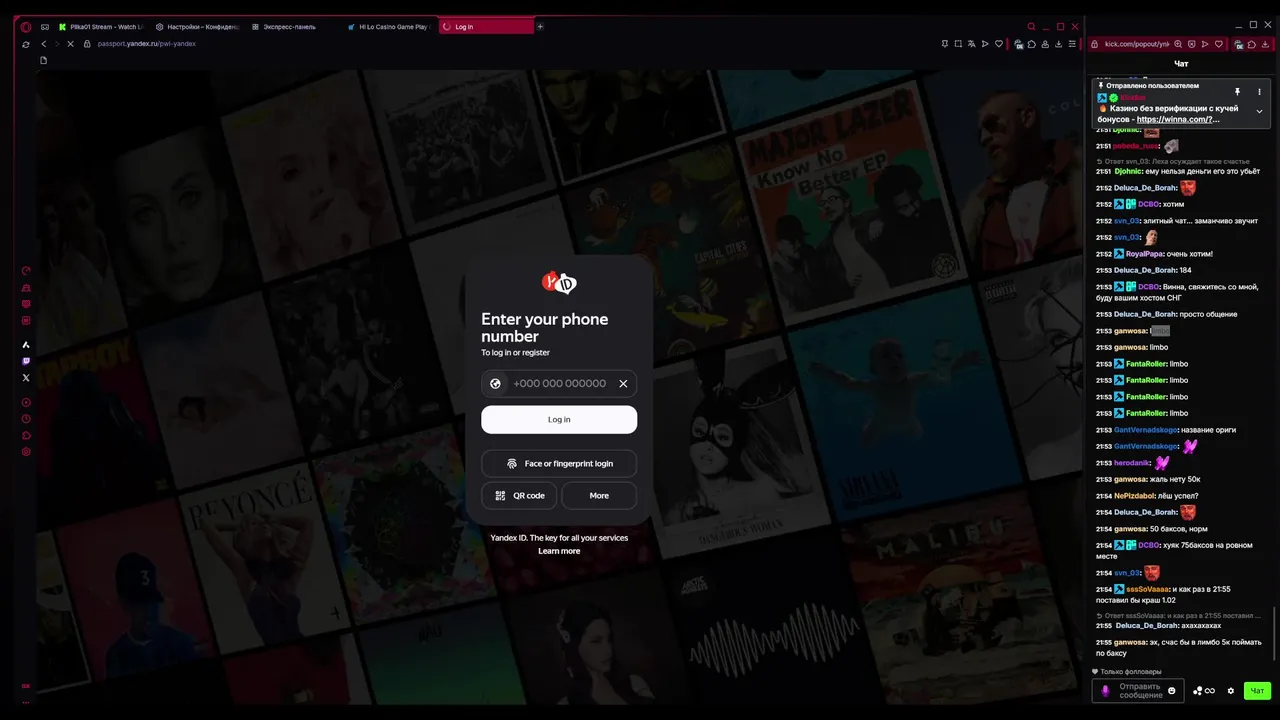Open the More login options

(x=599, y=495)
